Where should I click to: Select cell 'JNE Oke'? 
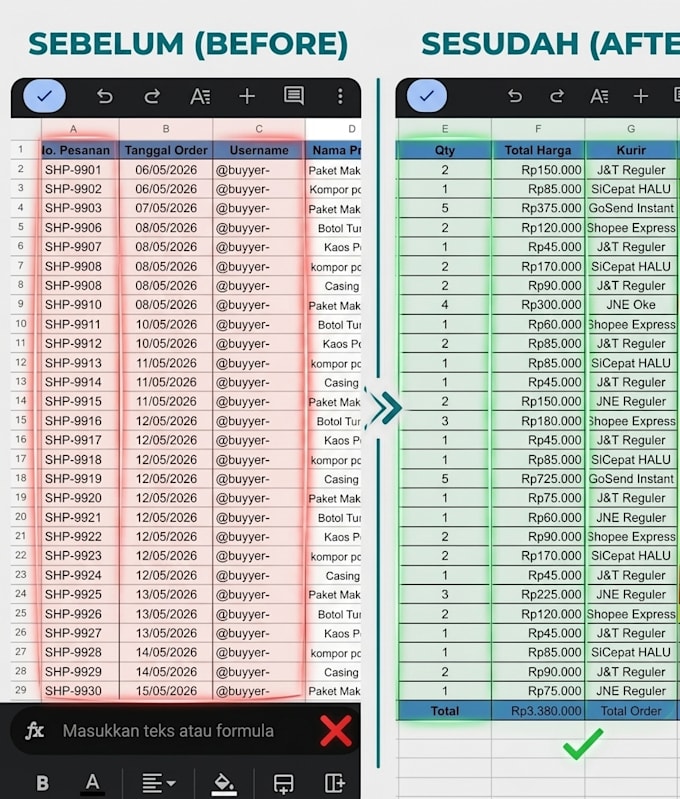pyautogui.click(x=631, y=305)
